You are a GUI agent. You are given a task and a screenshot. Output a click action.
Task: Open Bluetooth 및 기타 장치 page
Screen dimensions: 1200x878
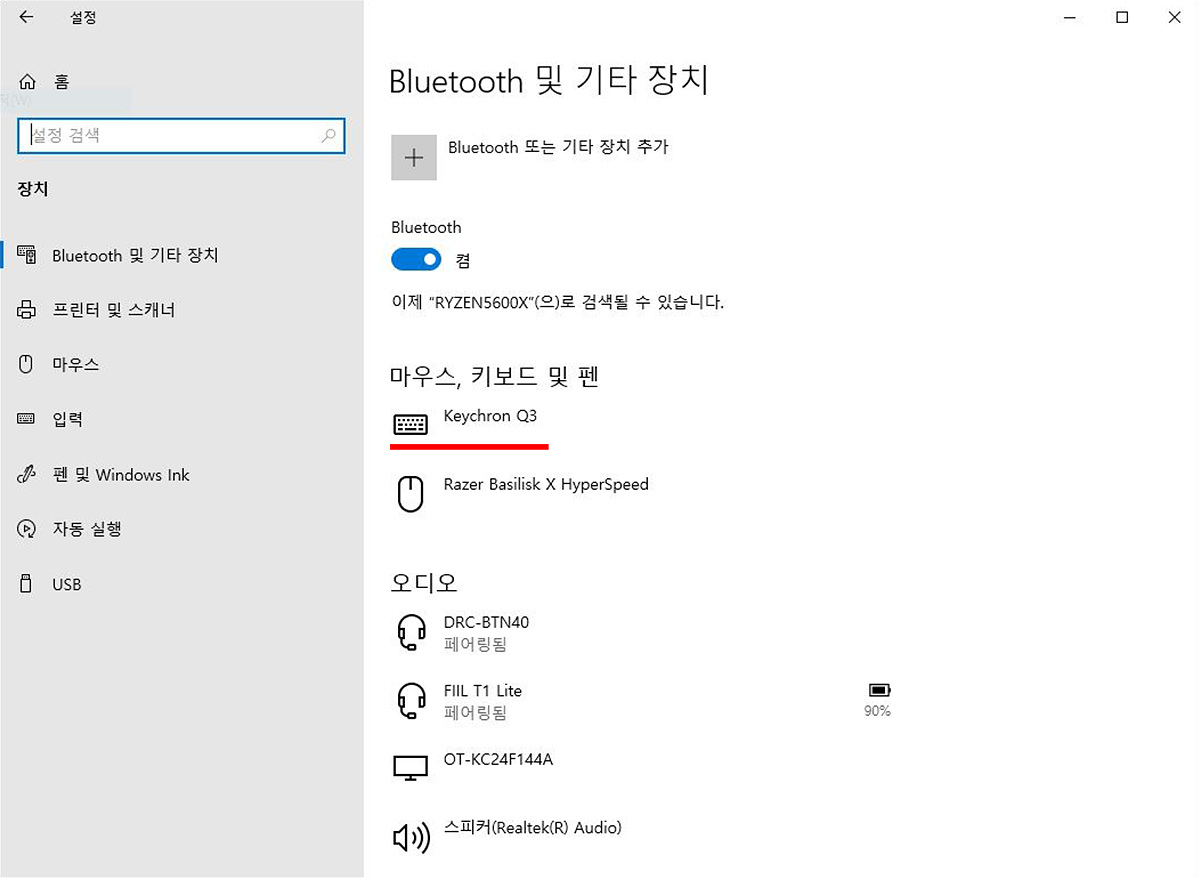[x=135, y=255]
